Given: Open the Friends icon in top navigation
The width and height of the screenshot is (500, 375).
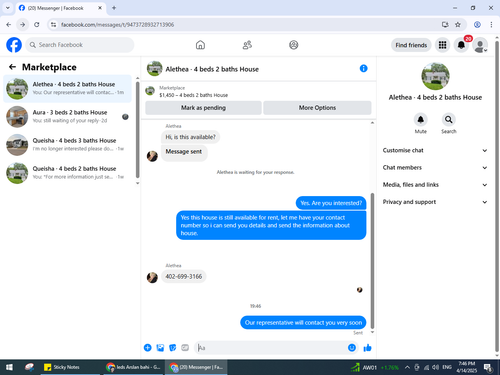Looking at the screenshot, I should (247, 45).
